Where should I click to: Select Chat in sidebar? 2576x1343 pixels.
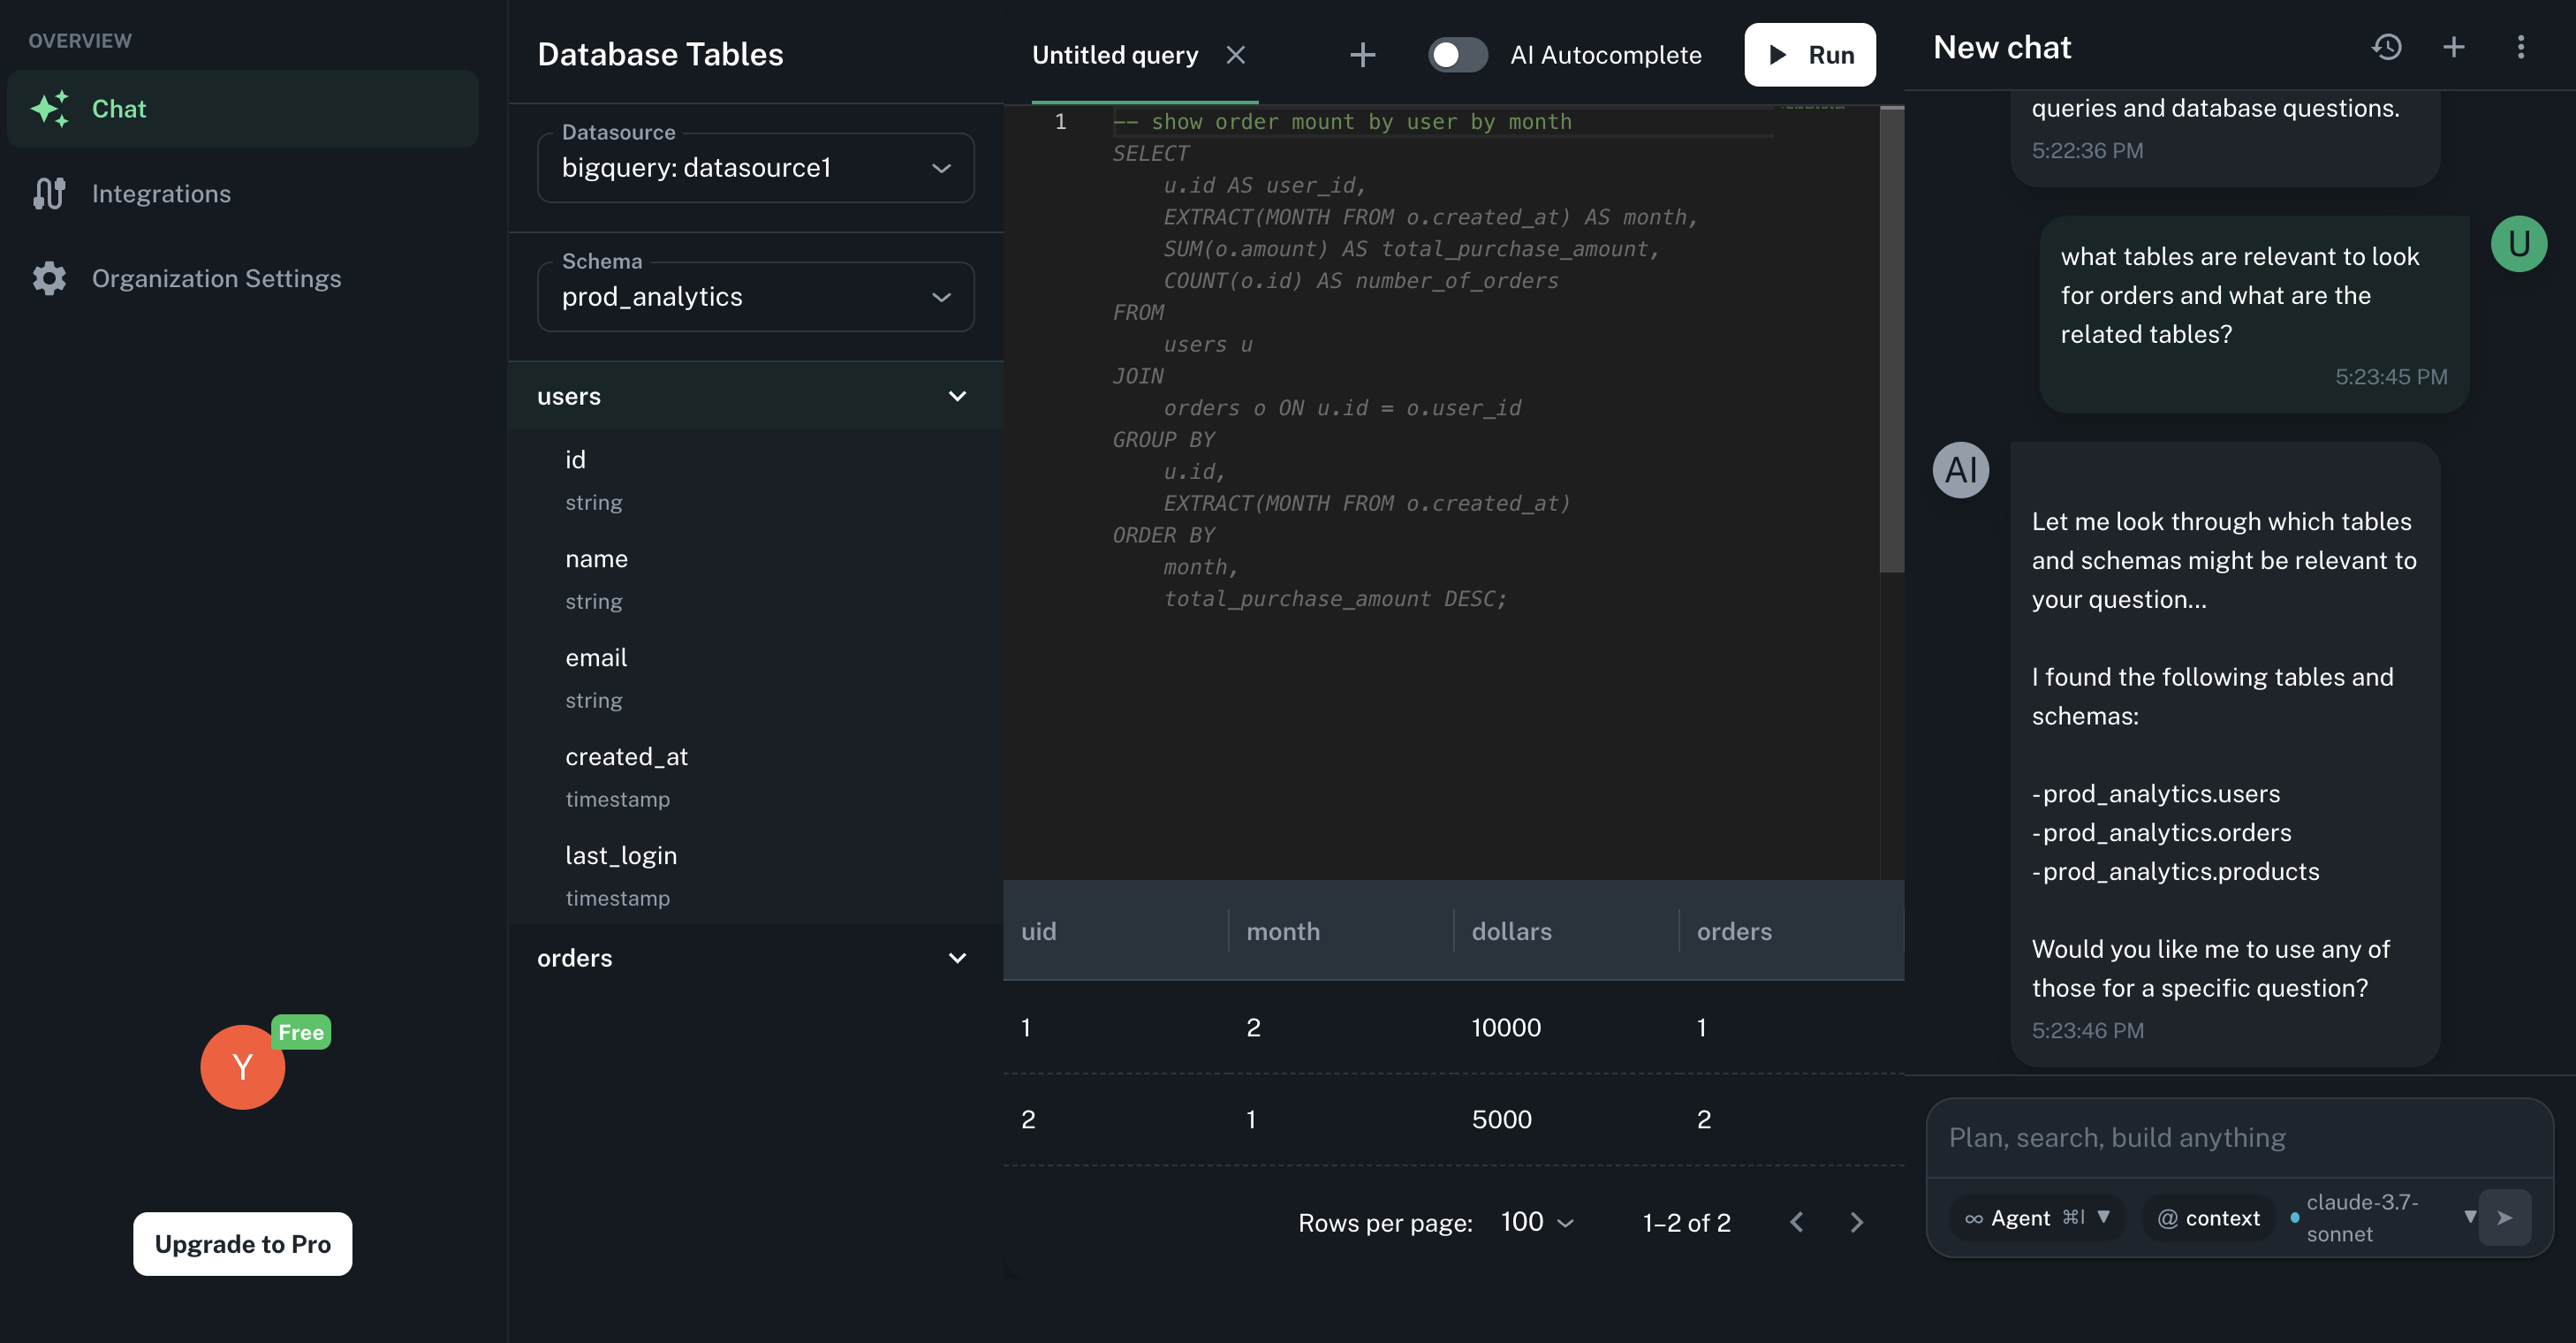(242, 109)
